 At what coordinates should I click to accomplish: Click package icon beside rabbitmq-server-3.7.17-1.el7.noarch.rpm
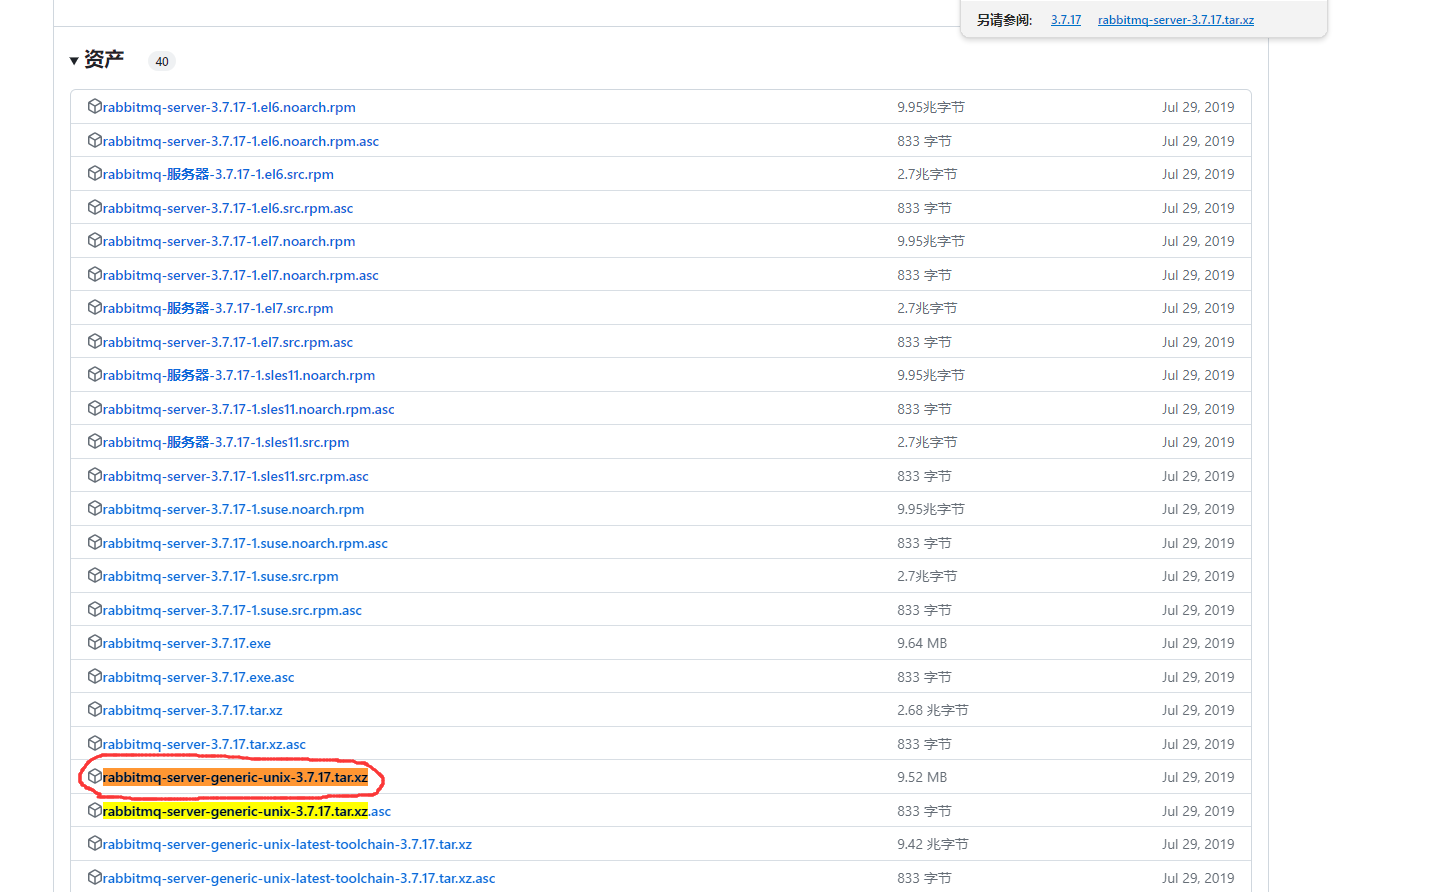[x=95, y=240]
